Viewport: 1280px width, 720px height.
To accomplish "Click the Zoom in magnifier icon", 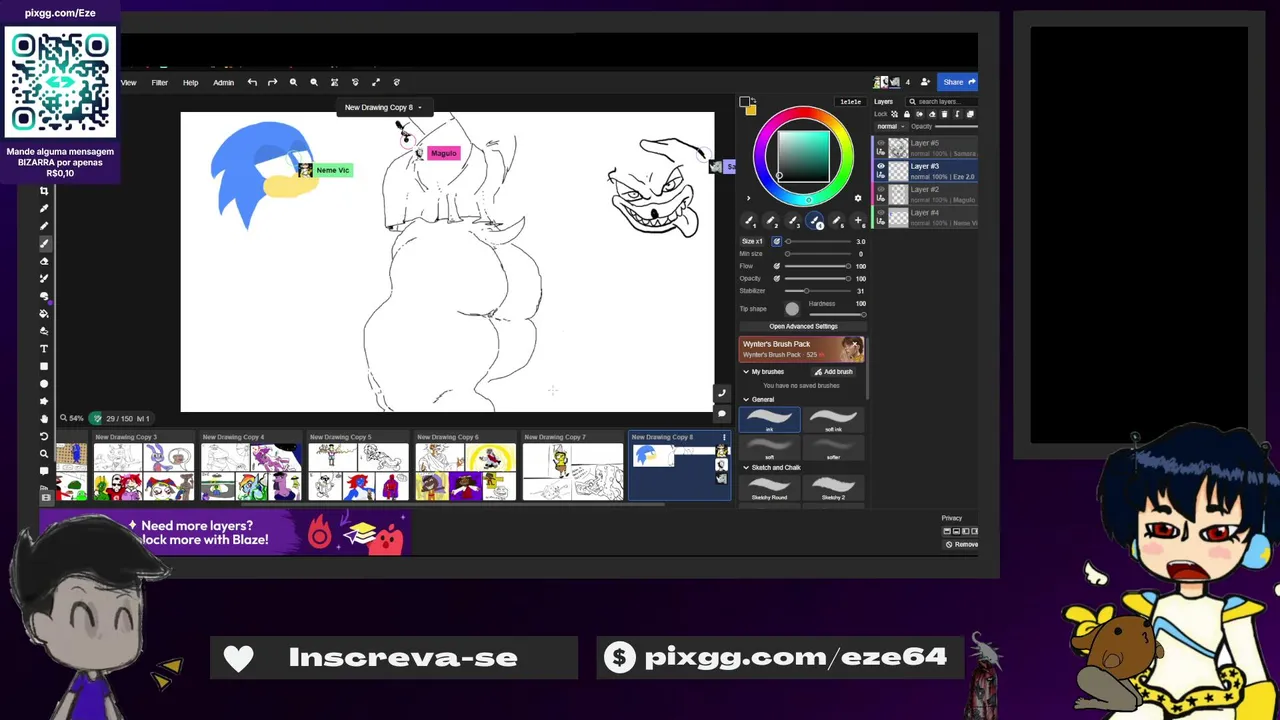I will 293,82.
